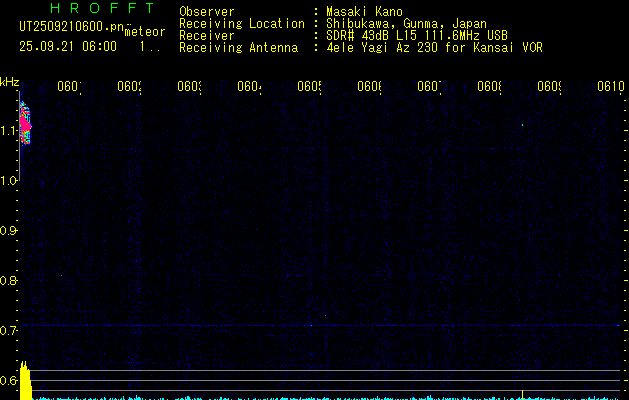Click the 25.09.21 06:00 timestamp
This screenshot has height=400, width=629.
[x=68, y=46]
